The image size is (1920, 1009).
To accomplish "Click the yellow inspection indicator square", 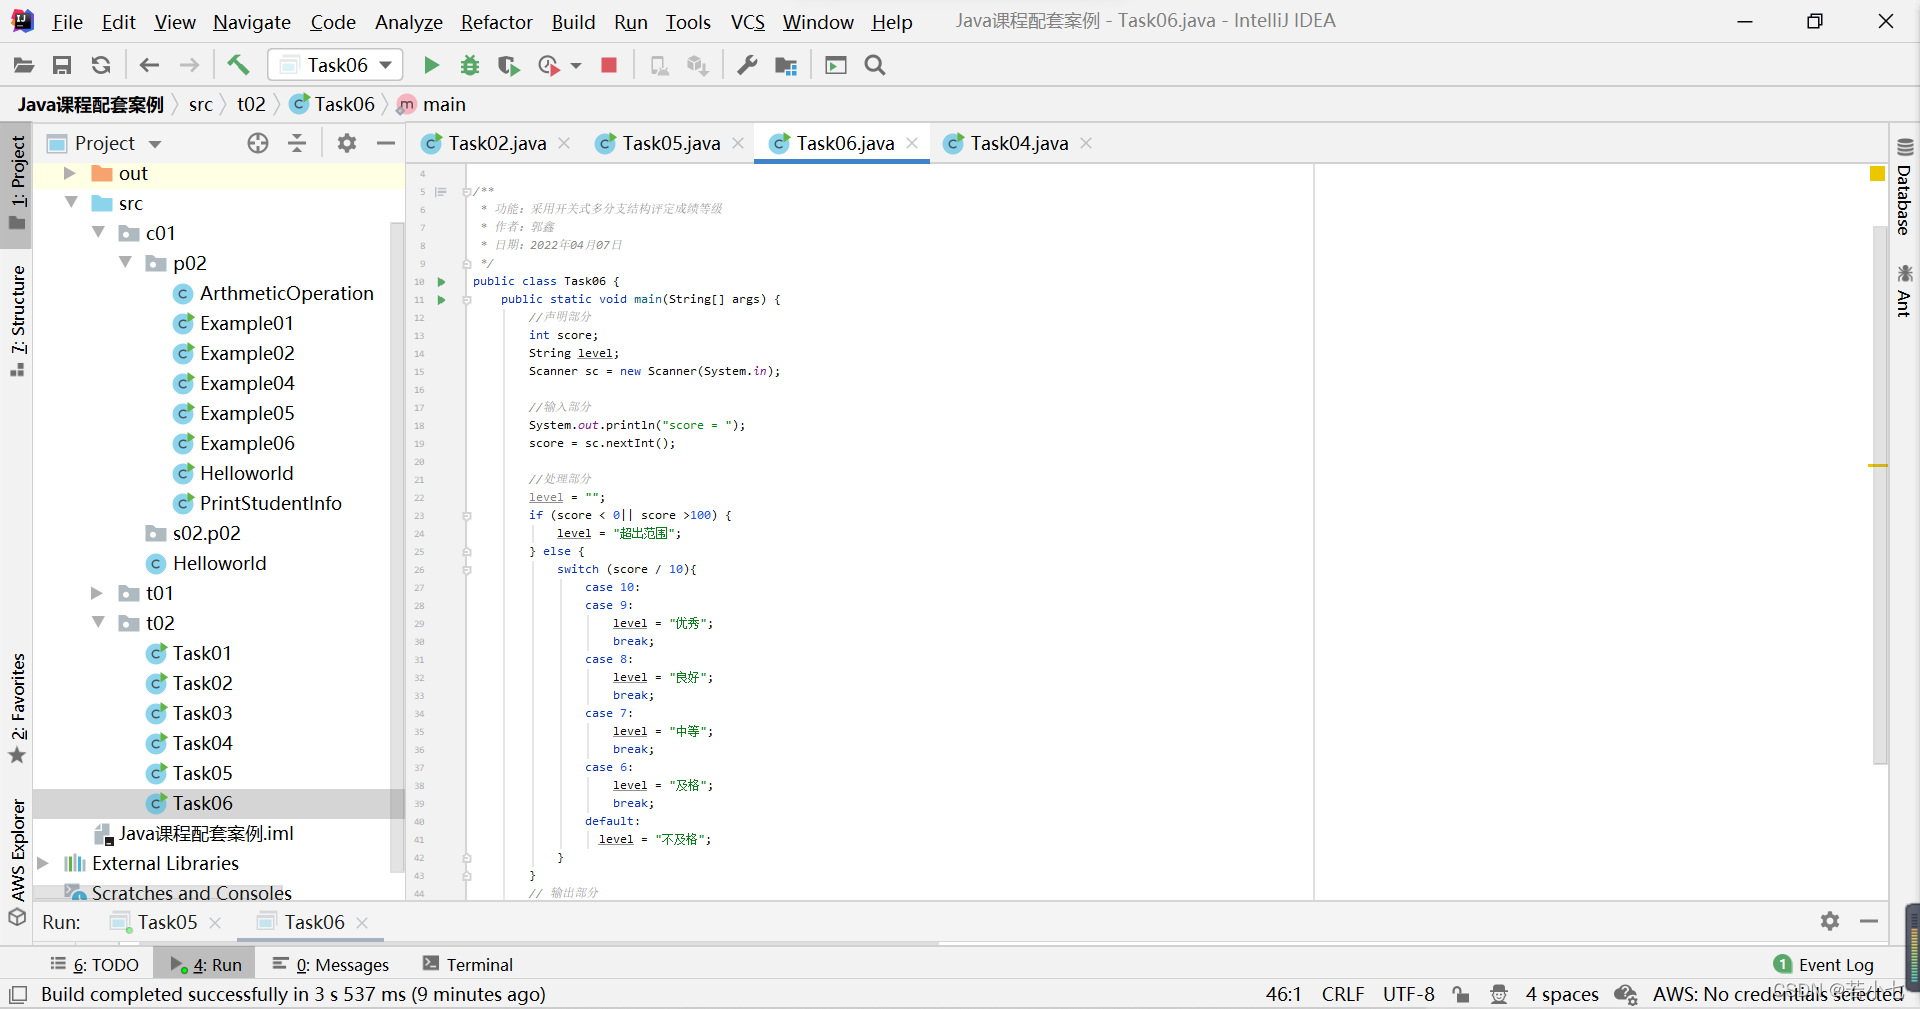I will [x=1877, y=174].
